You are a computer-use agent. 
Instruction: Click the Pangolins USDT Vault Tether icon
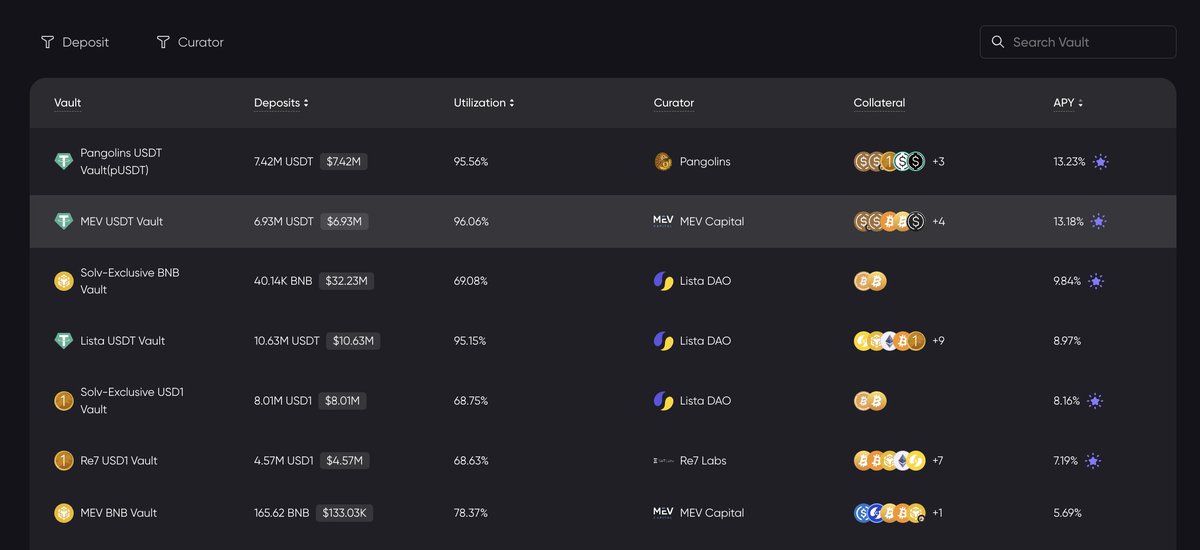pyautogui.click(x=64, y=161)
